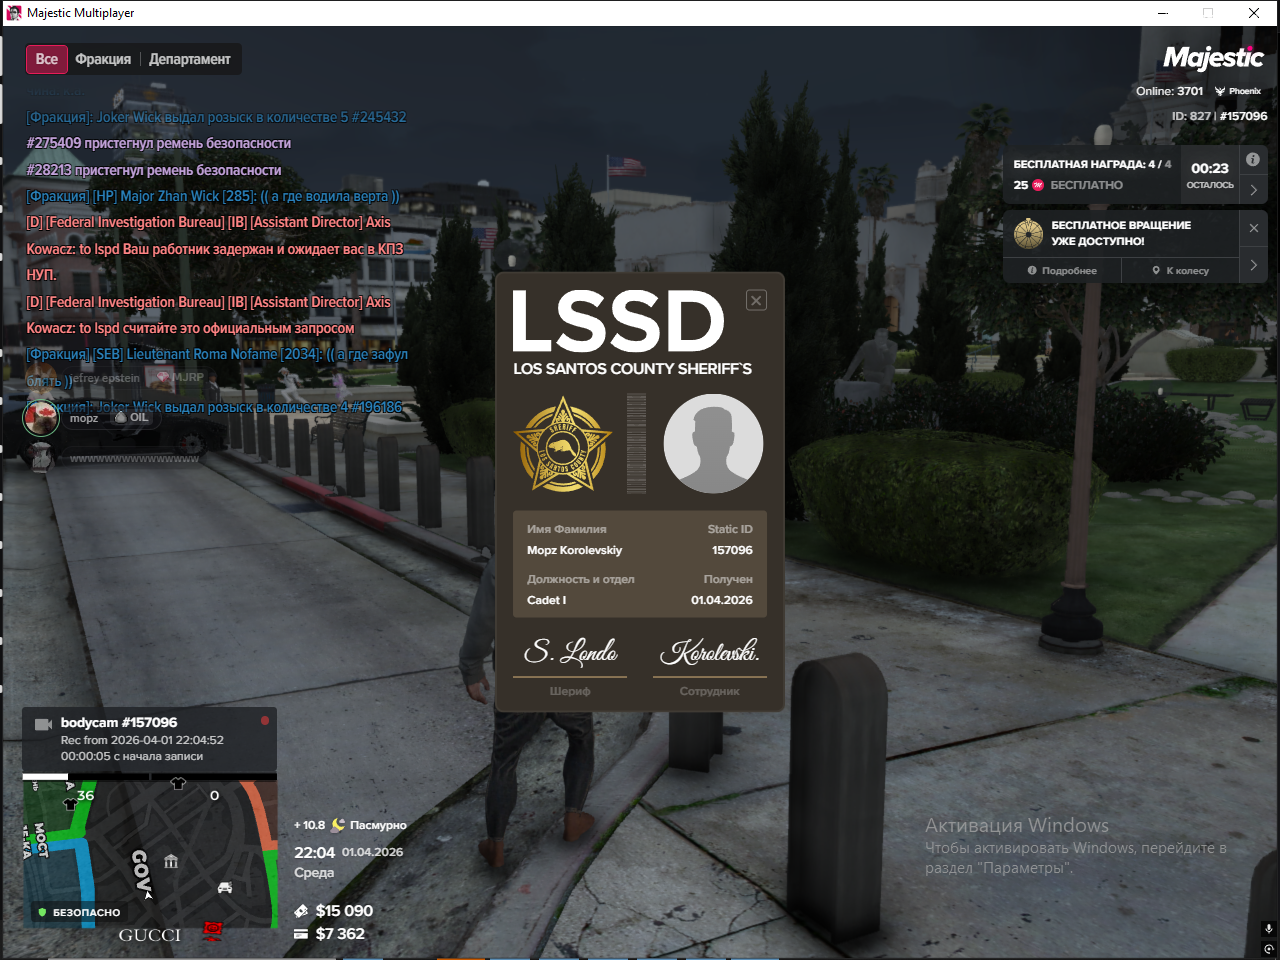This screenshot has width=1280, height=960.
Task: Click the issue date 01.04.2026 on card
Action: tap(722, 600)
